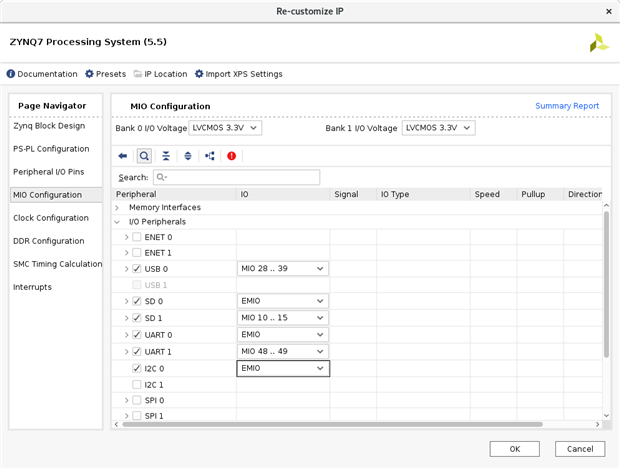Select DDR Configuration in Page Navigator
The image size is (620, 469).
tap(49, 241)
